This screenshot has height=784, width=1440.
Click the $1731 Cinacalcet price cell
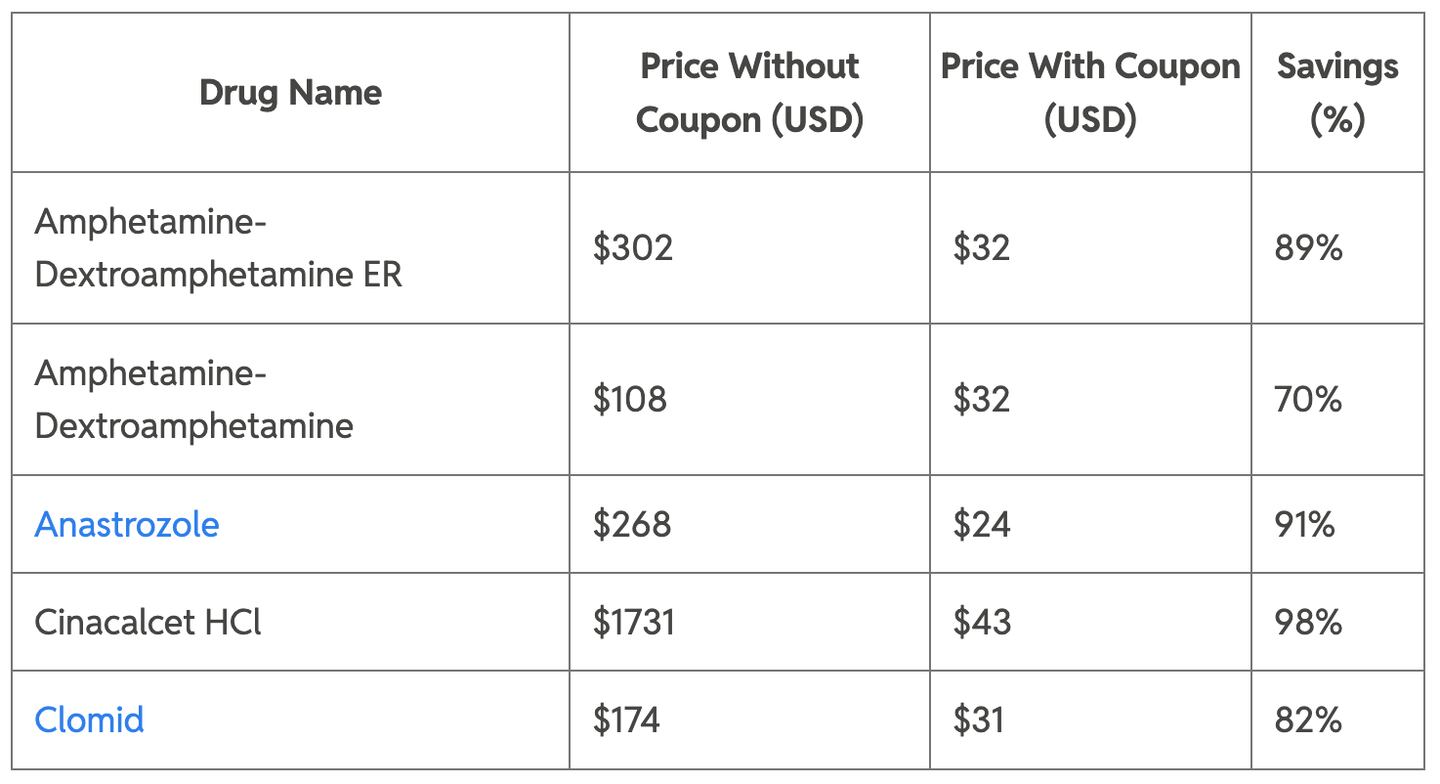click(634, 622)
